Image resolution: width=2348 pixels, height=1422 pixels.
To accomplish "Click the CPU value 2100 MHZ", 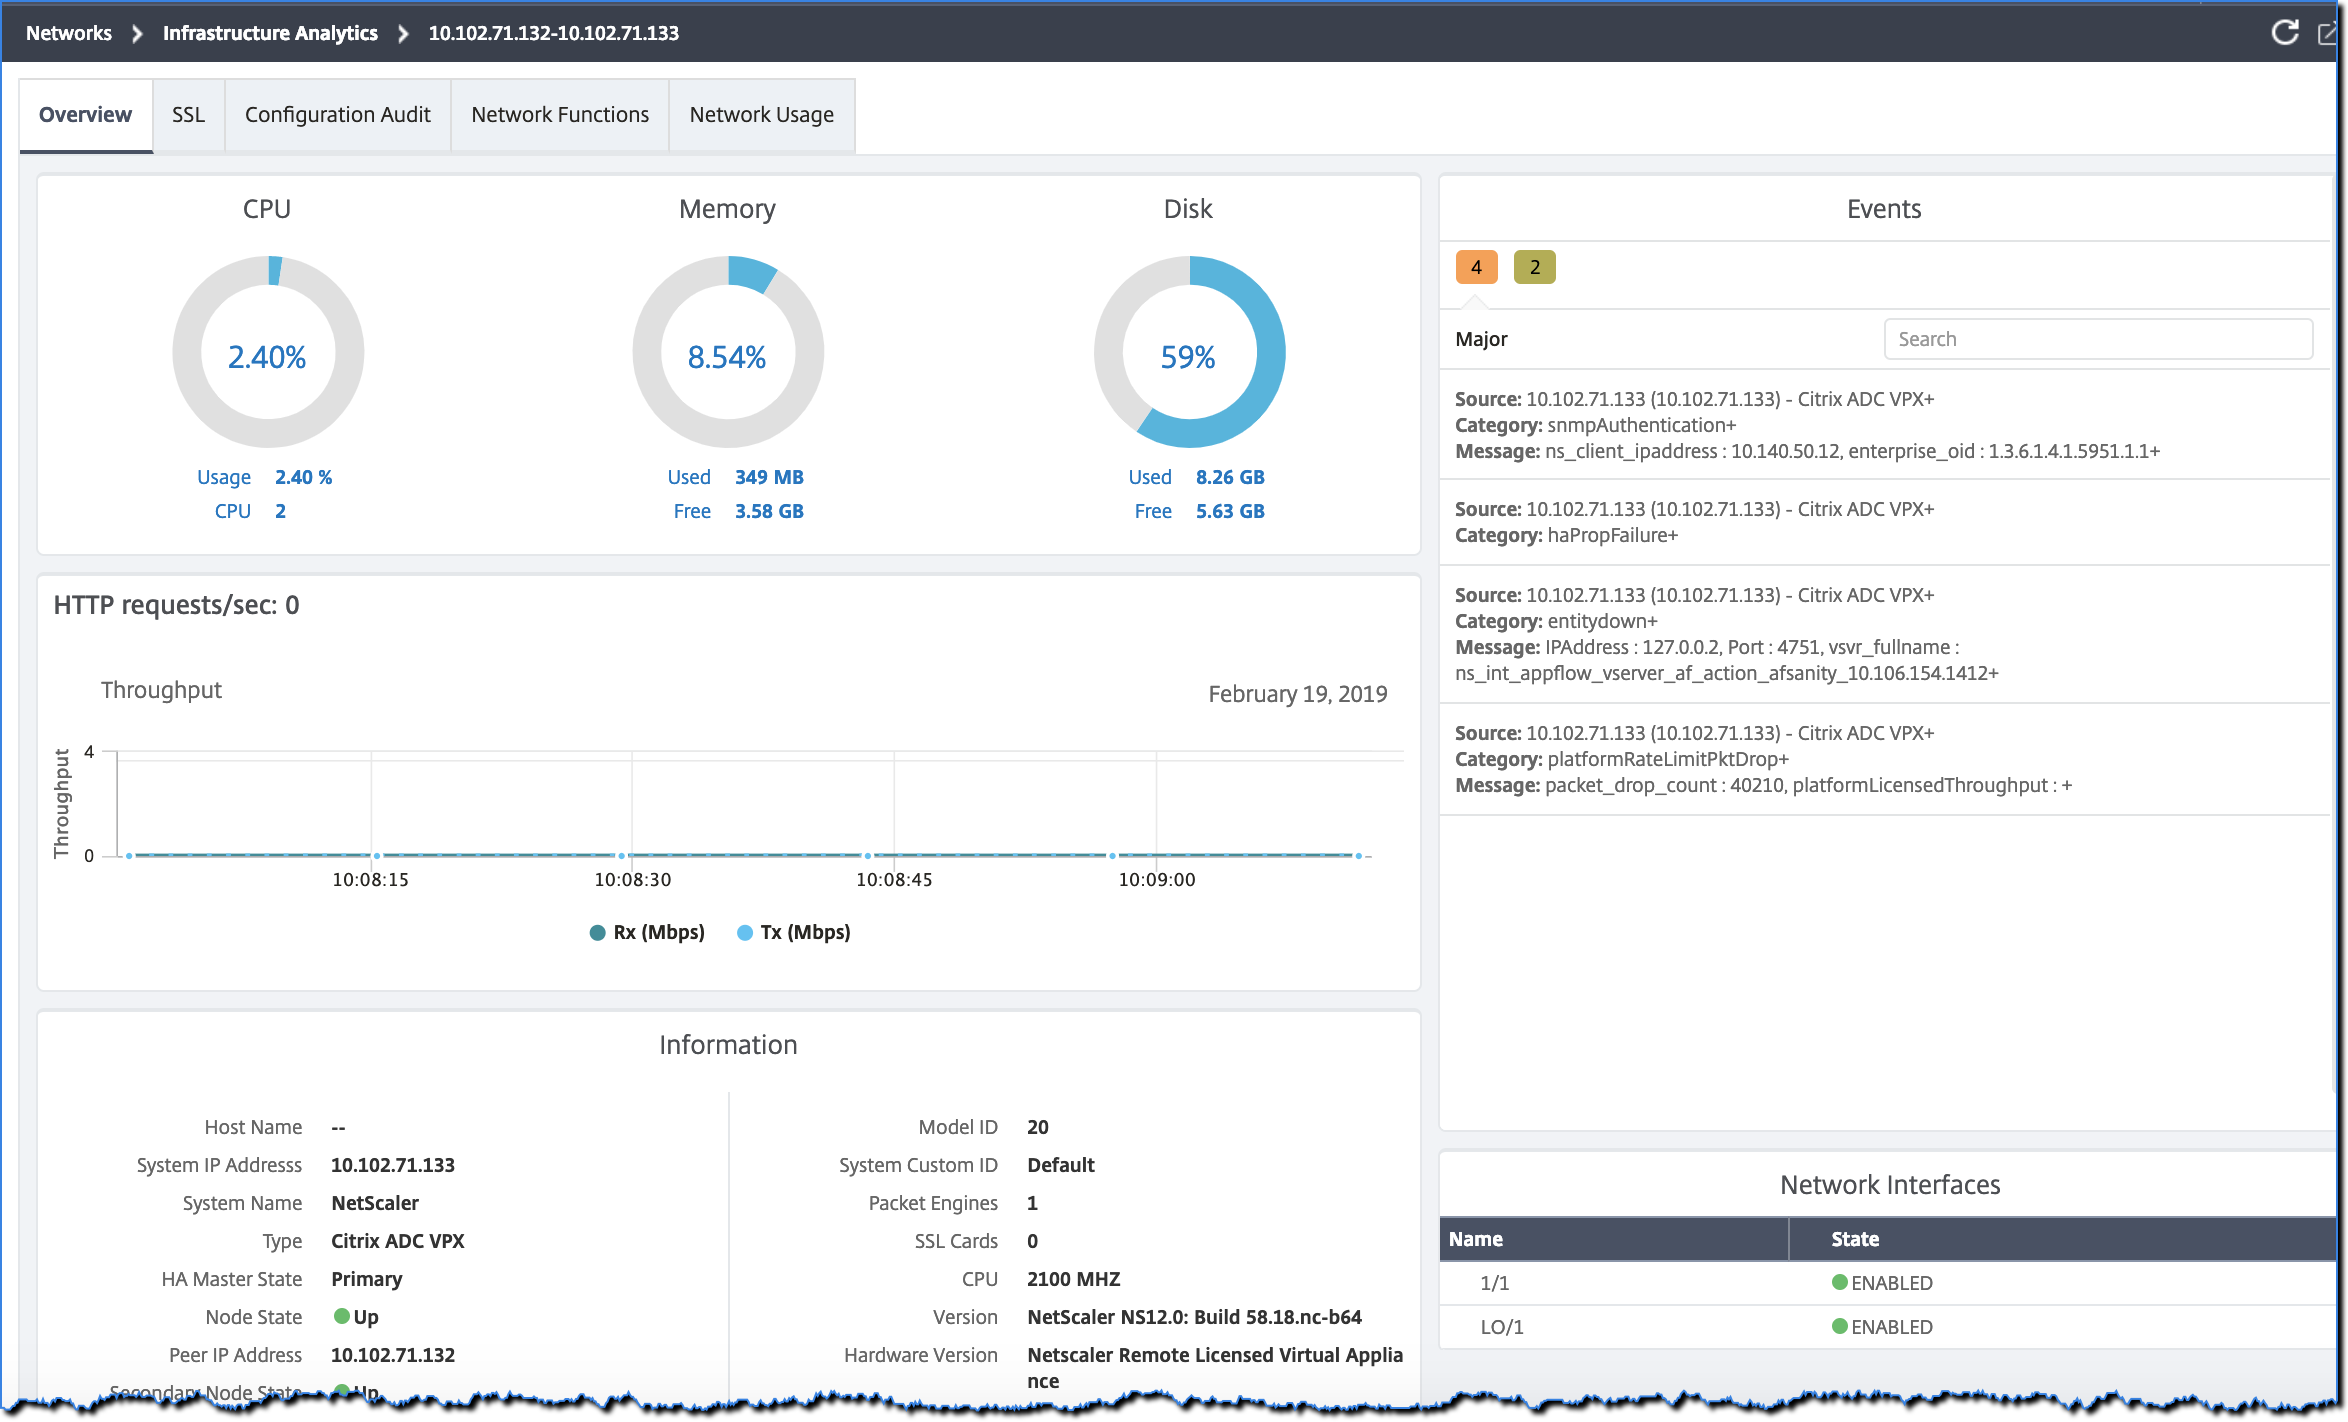I will click(1073, 1279).
